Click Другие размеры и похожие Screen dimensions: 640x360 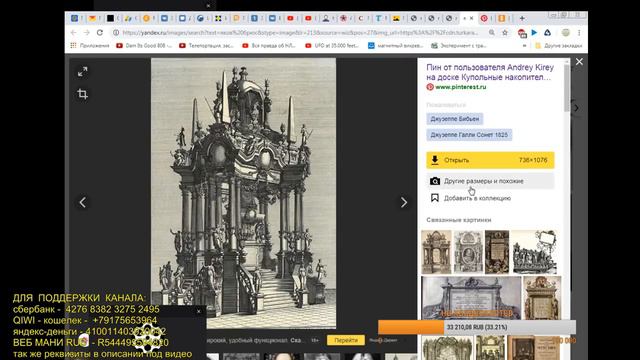[490, 181]
